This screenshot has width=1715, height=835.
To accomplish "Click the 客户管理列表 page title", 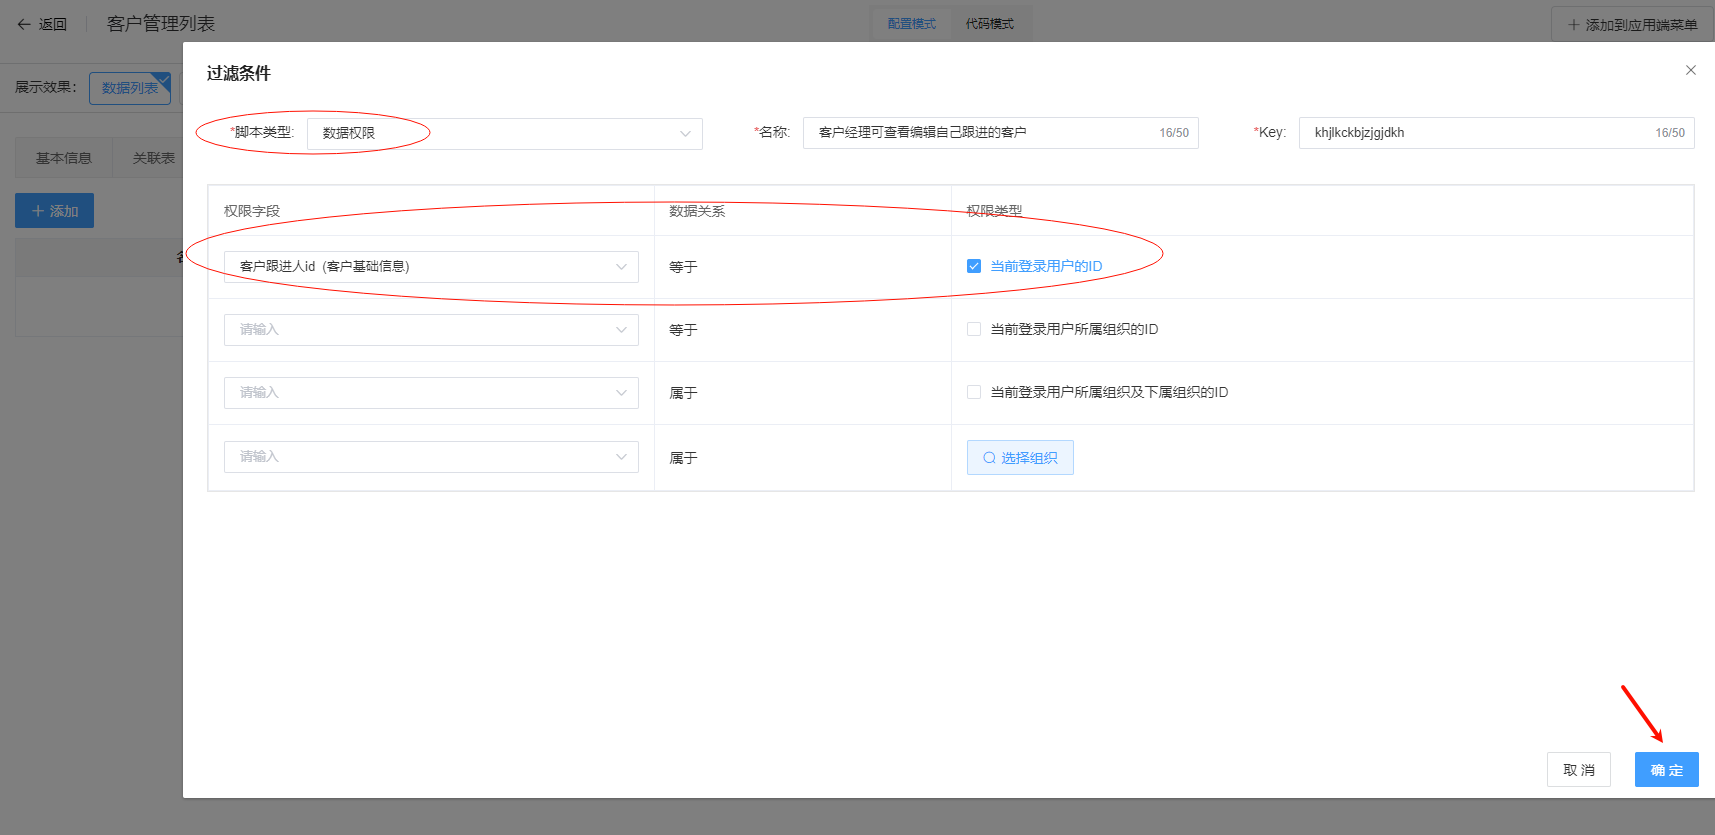I will [161, 24].
